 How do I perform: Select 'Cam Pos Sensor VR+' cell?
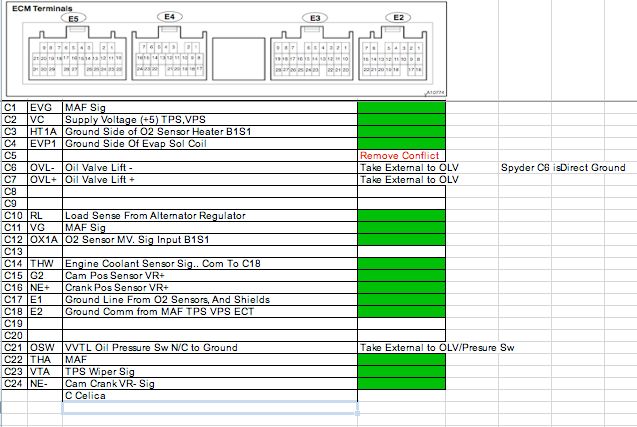point(210,275)
